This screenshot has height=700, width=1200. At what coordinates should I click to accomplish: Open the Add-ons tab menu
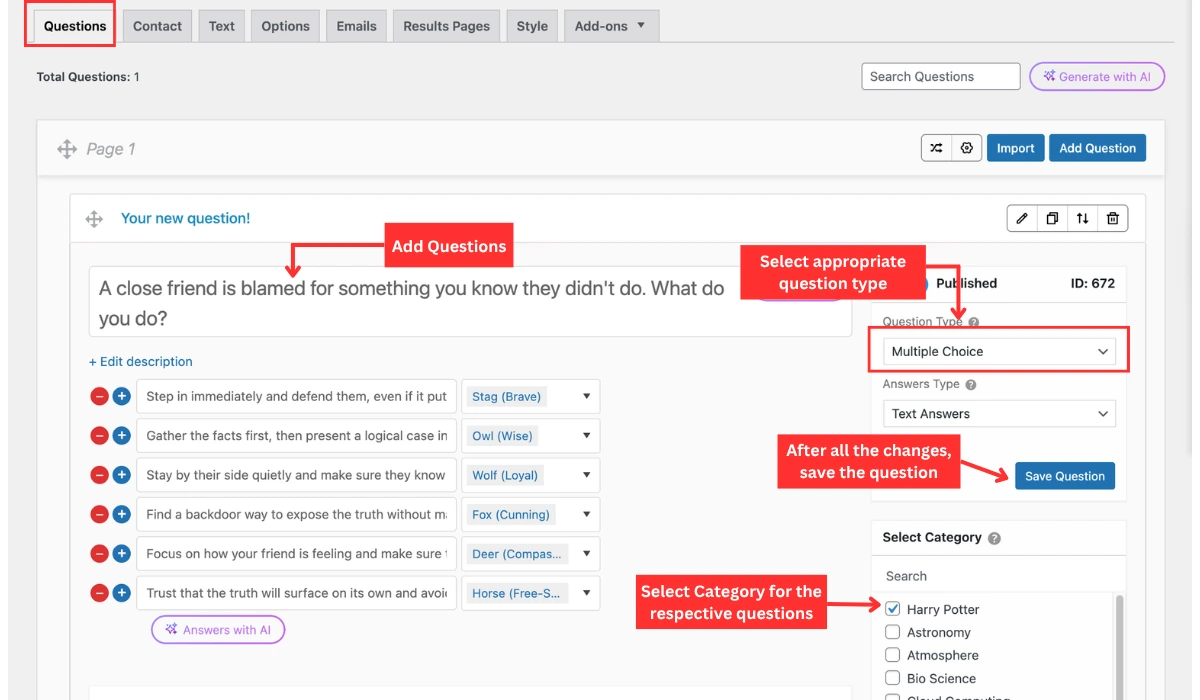coord(610,26)
